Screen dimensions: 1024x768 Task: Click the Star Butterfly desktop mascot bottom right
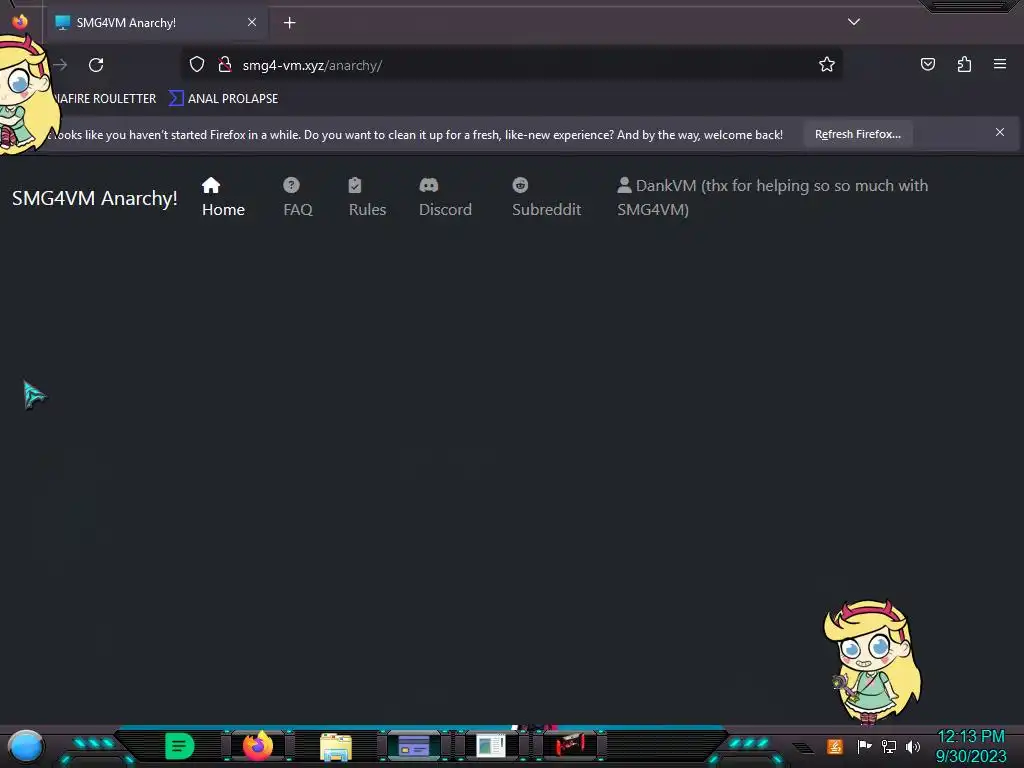pos(872,662)
